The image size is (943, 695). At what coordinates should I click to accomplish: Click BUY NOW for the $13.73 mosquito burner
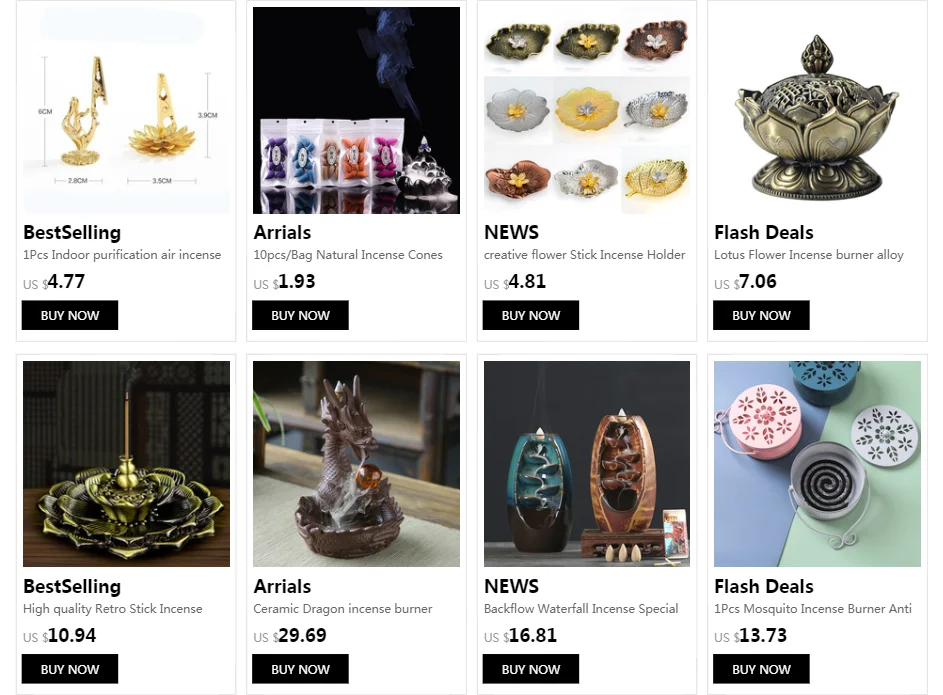[x=761, y=669]
